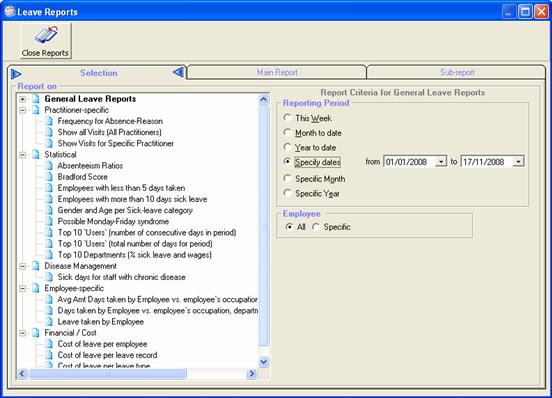This screenshot has width=552, height=398.
Task: Click icon beside Absenteeism Ratios
Action: click(49, 166)
